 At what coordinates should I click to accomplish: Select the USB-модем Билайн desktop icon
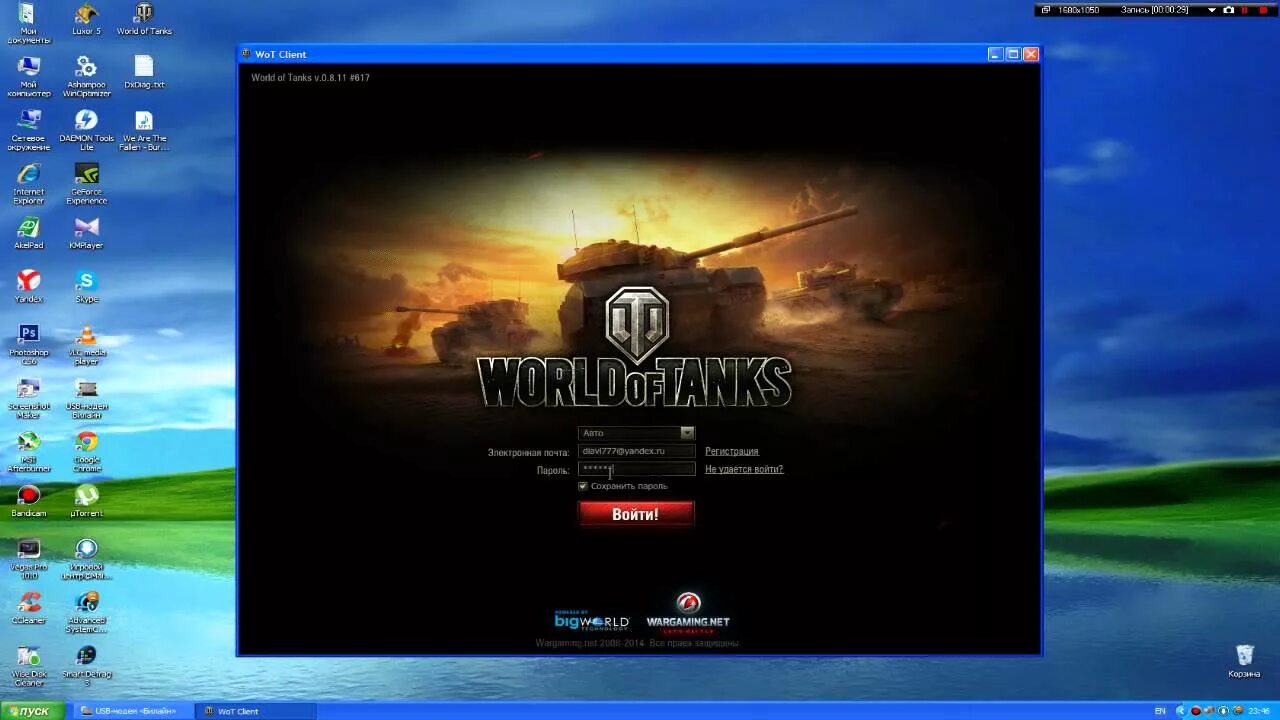click(86, 398)
